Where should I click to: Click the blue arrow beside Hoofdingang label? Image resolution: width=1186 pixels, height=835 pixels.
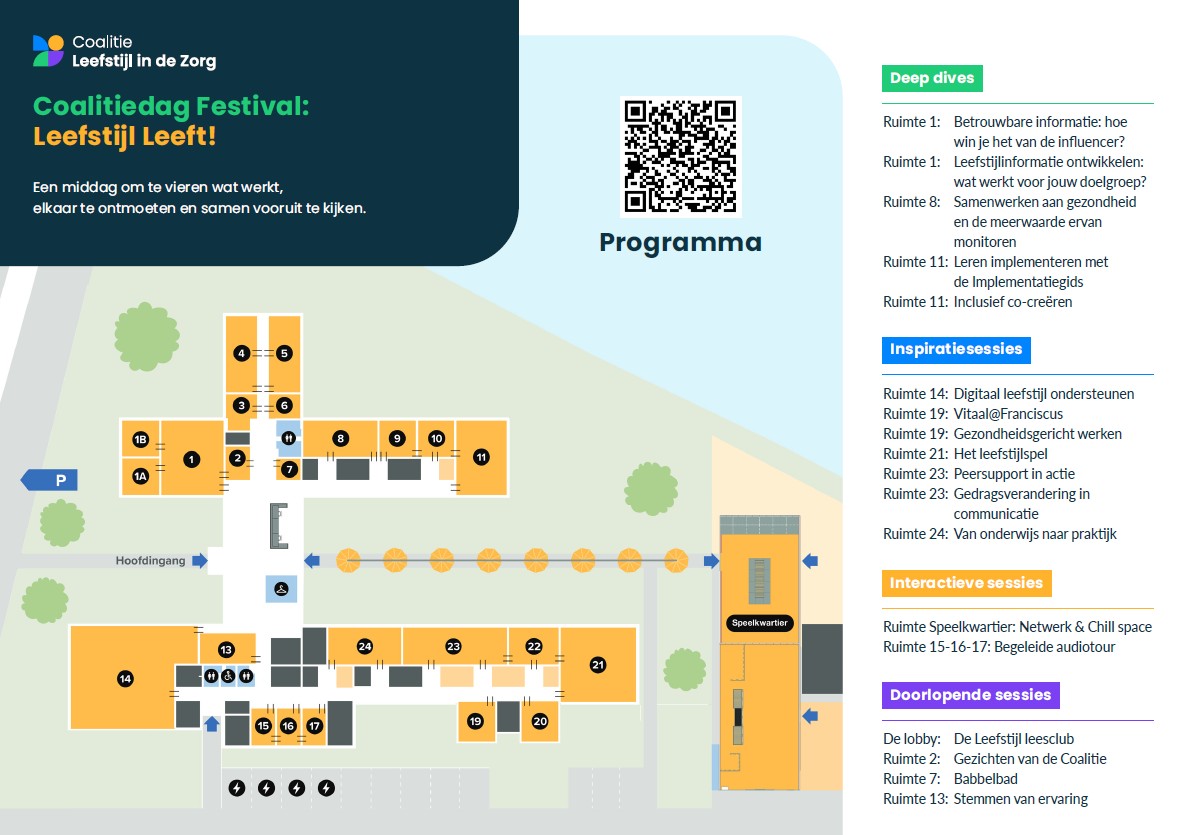(x=200, y=561)
